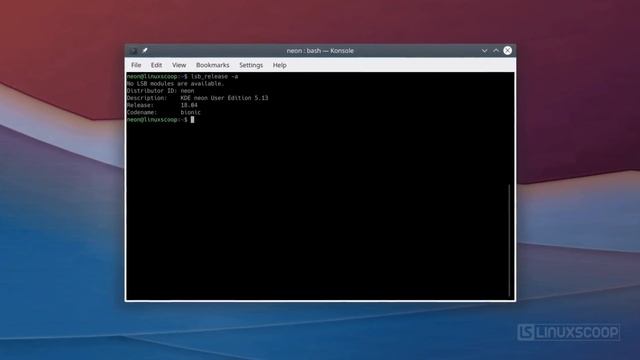Screen dimensions: 640x360
Task: Click the 'neon : bash — Konsole' window title
Action: point(320,51)
